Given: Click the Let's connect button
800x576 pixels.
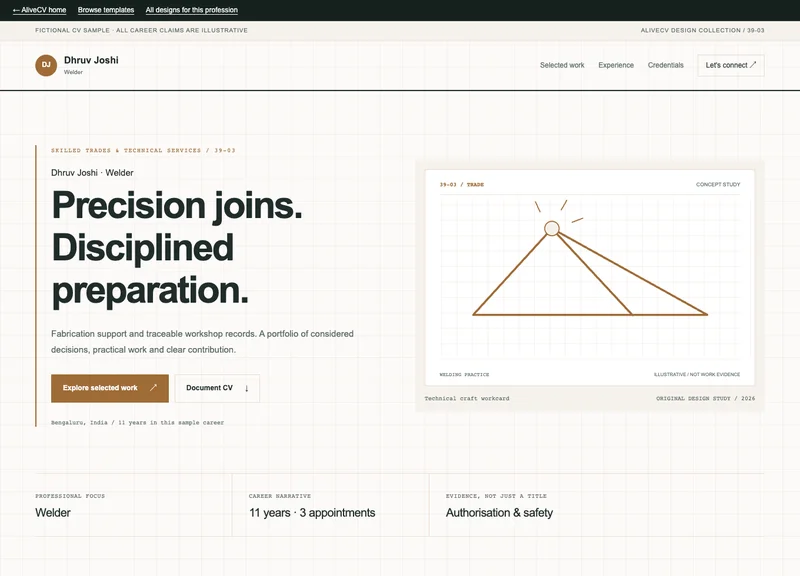Looking at the screenshot, I should [731, 65].
